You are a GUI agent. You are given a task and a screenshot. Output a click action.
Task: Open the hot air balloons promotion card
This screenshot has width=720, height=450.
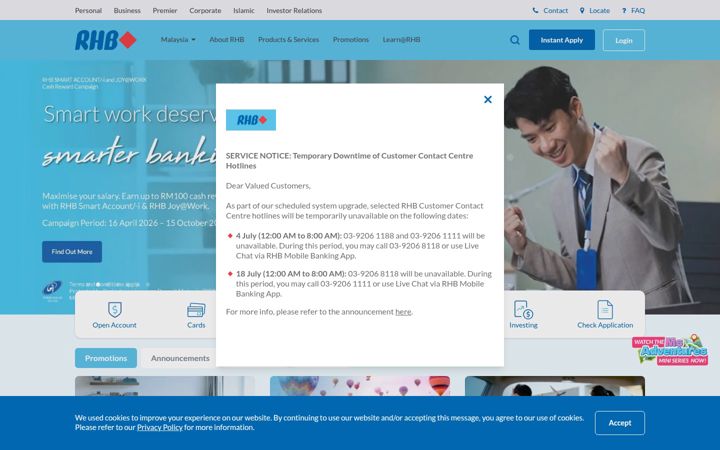[x=360, y=386]
